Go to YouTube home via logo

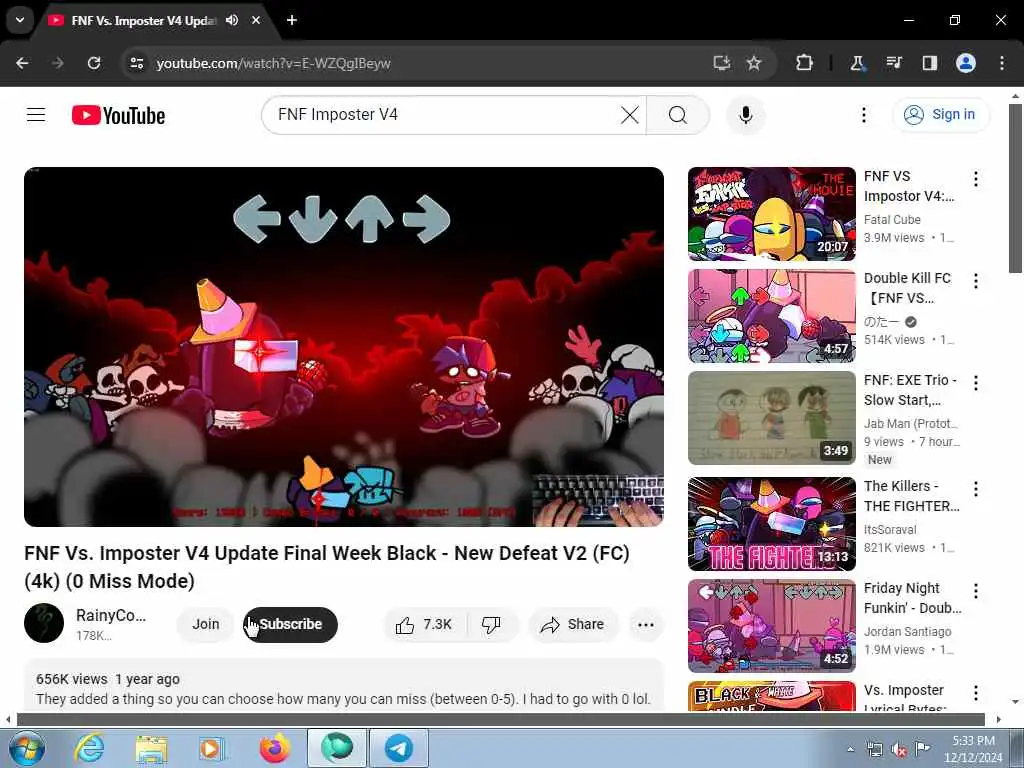tap(118, 116)
